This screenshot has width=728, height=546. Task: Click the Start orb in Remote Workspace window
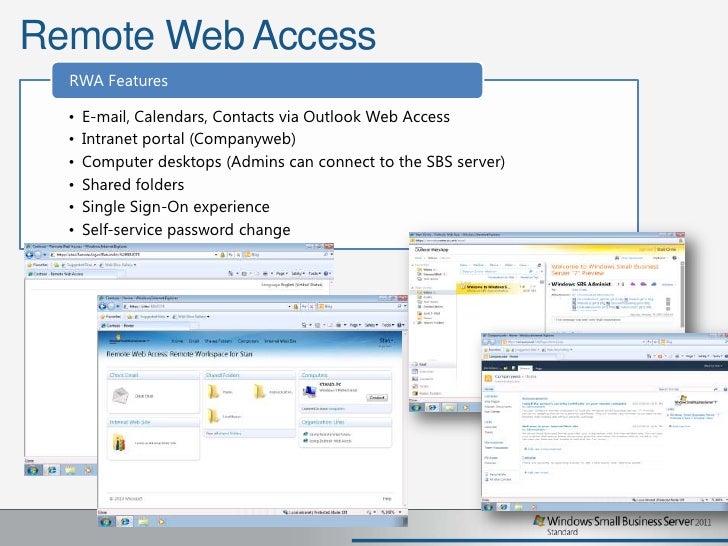pyautogui.click(x=105, y=521)
